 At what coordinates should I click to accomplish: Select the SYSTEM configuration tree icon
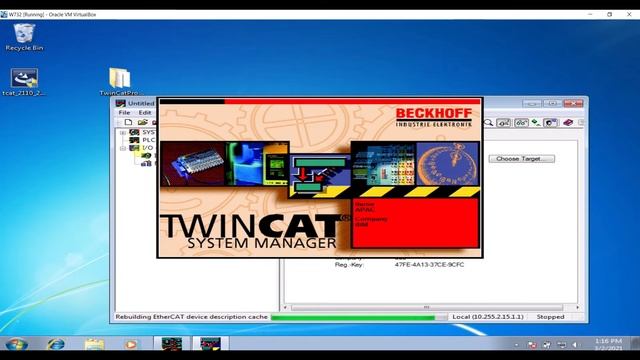pyautogui.click(x=134, y=132)
